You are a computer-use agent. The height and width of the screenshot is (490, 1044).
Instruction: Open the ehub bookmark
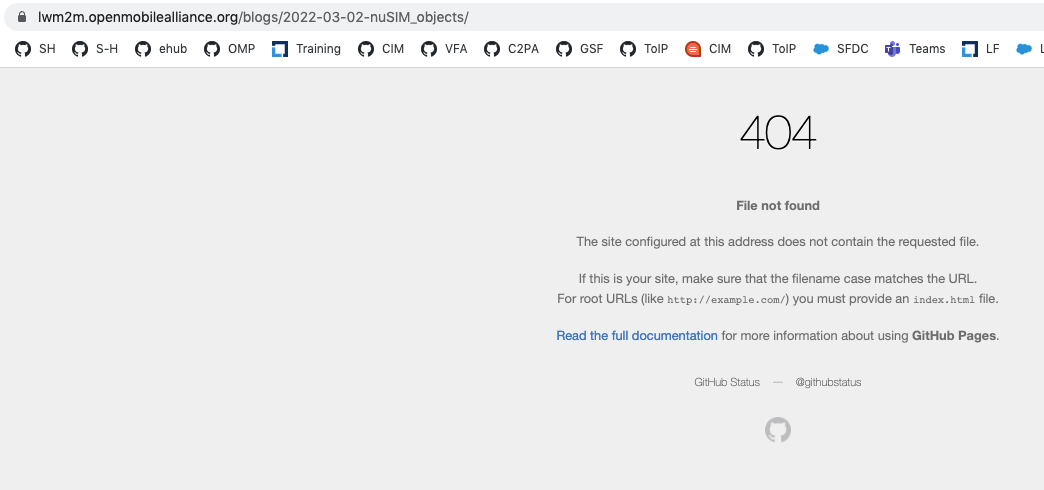(161, 49)
